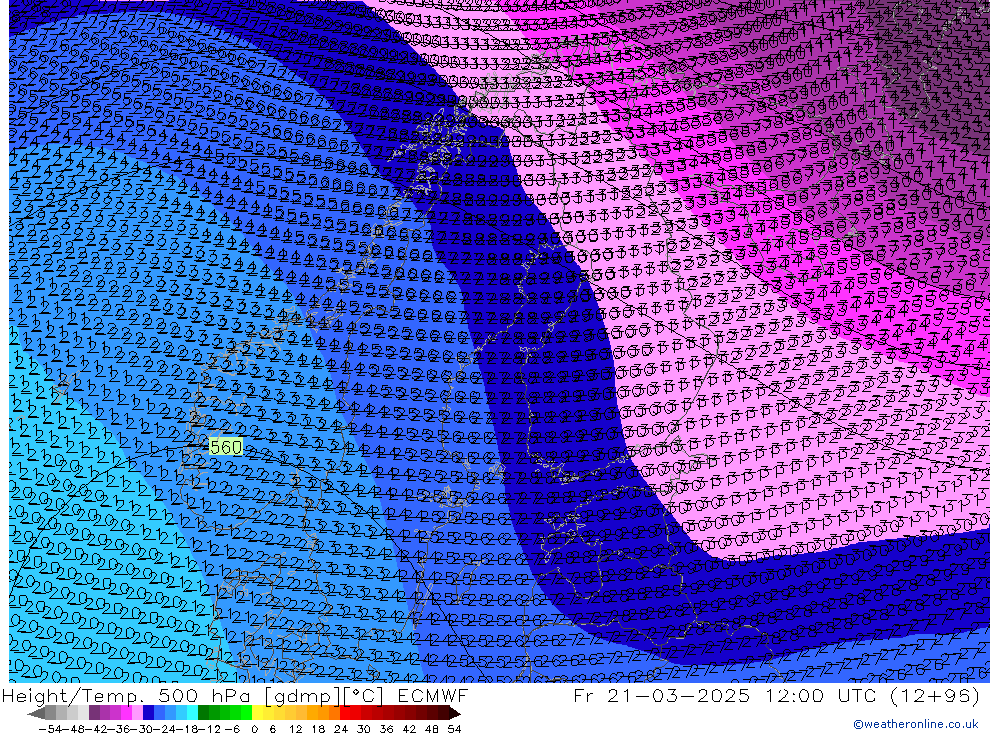Screen dimensions: 1000x733
Task: Click the 12:00 UTC time text
Action: [x=821, y=695]
